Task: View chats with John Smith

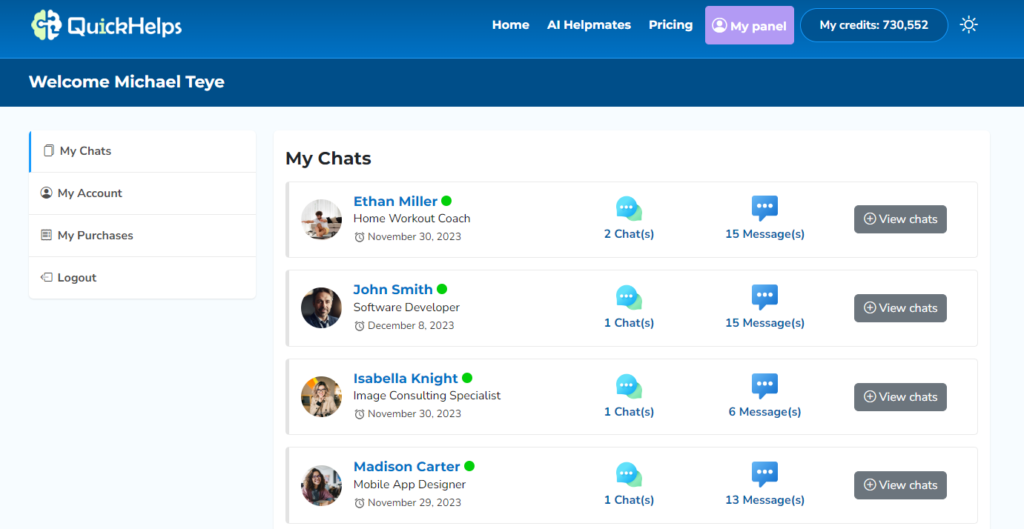Action: 900,308
